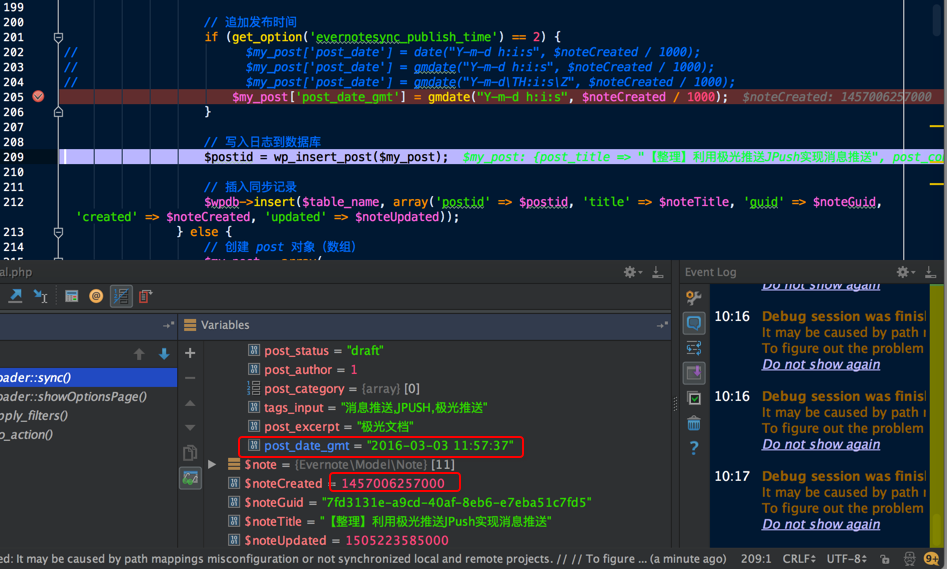The width and height of the screenshot is (947, 570).
Task: Go to next frame with blue down arrow
Action: point(164,354)
